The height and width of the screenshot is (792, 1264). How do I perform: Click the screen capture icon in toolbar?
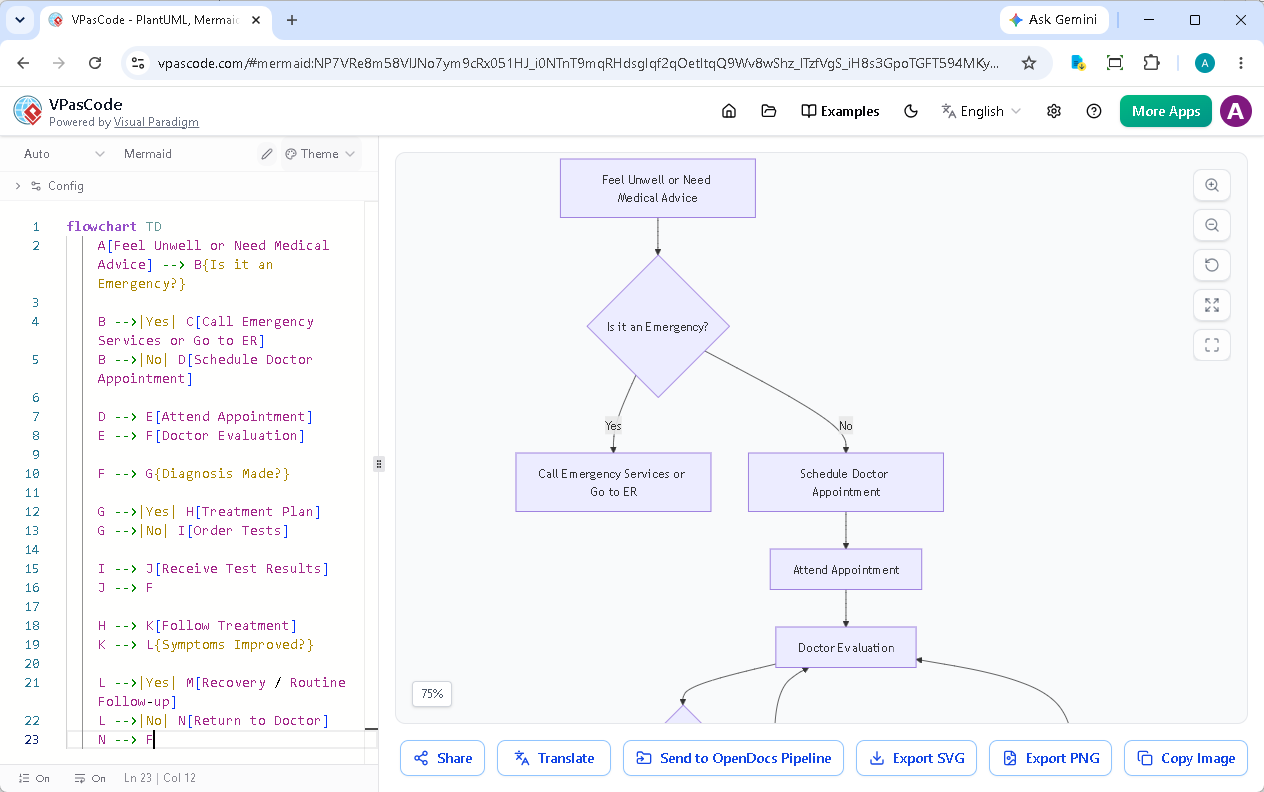coord(1115,63)
